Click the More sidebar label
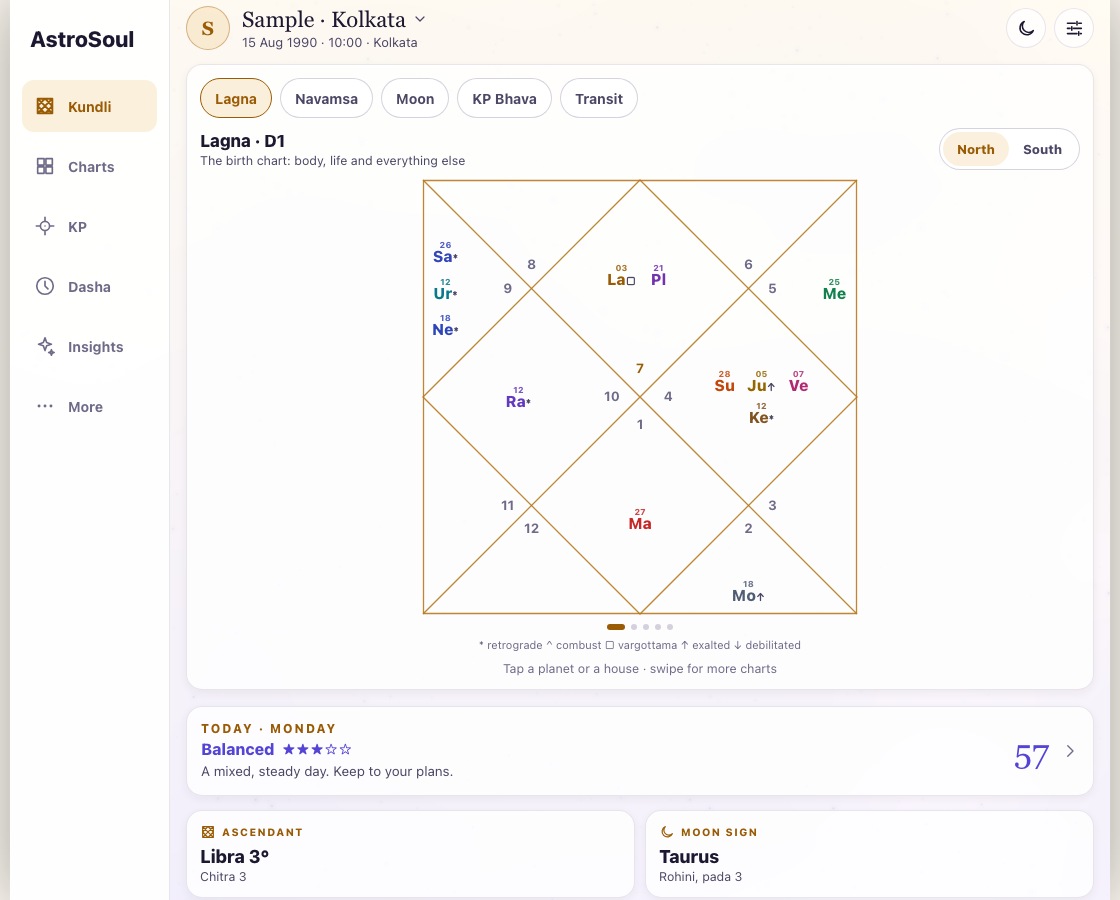The width and height of the screenshot is (1120, 900). point(85,407)
